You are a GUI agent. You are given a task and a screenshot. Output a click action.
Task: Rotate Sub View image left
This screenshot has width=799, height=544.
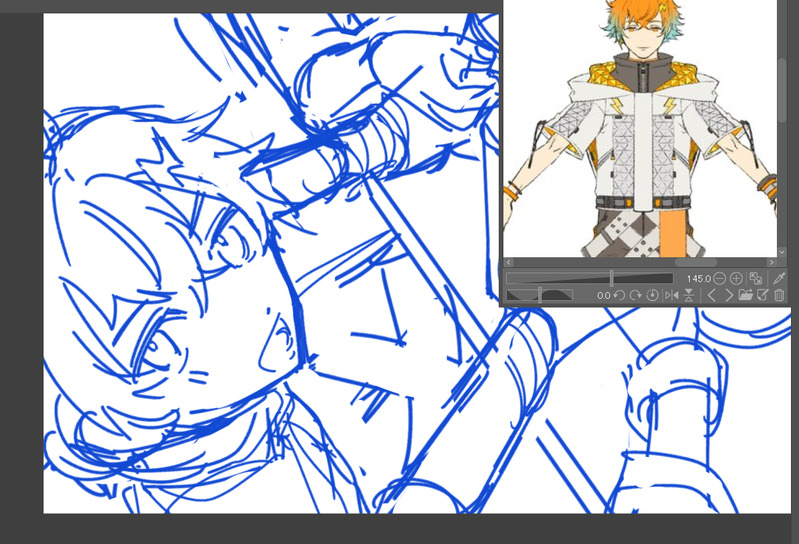(x=619, y=295)
